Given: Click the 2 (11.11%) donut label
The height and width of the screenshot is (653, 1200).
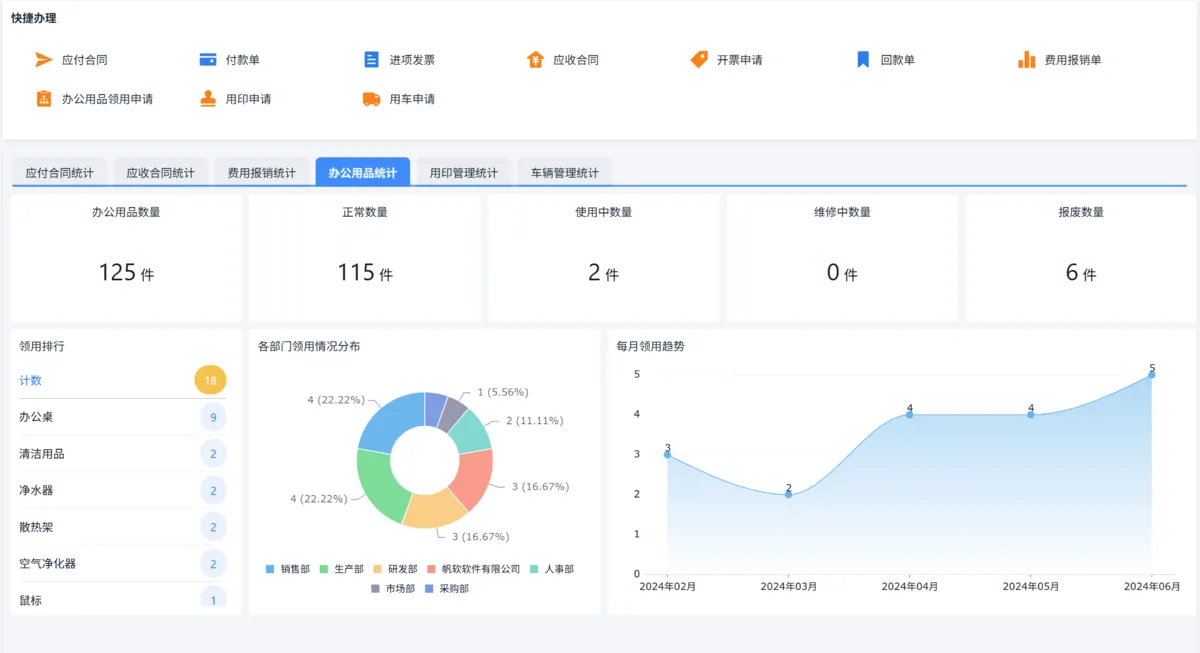Looking at the screenshot, I should (x=534, y=421).
